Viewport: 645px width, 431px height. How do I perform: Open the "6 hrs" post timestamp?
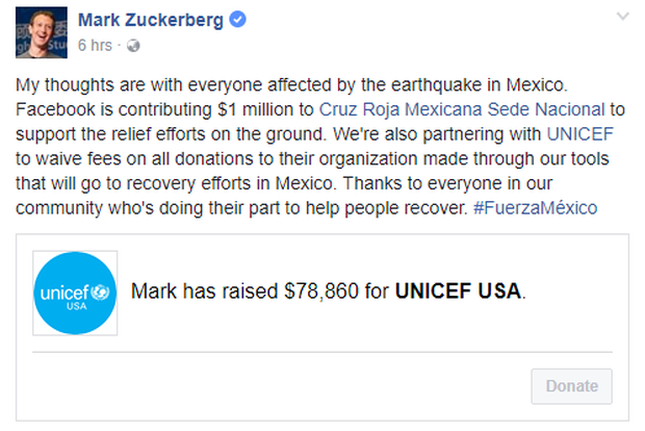pos(94,46)
